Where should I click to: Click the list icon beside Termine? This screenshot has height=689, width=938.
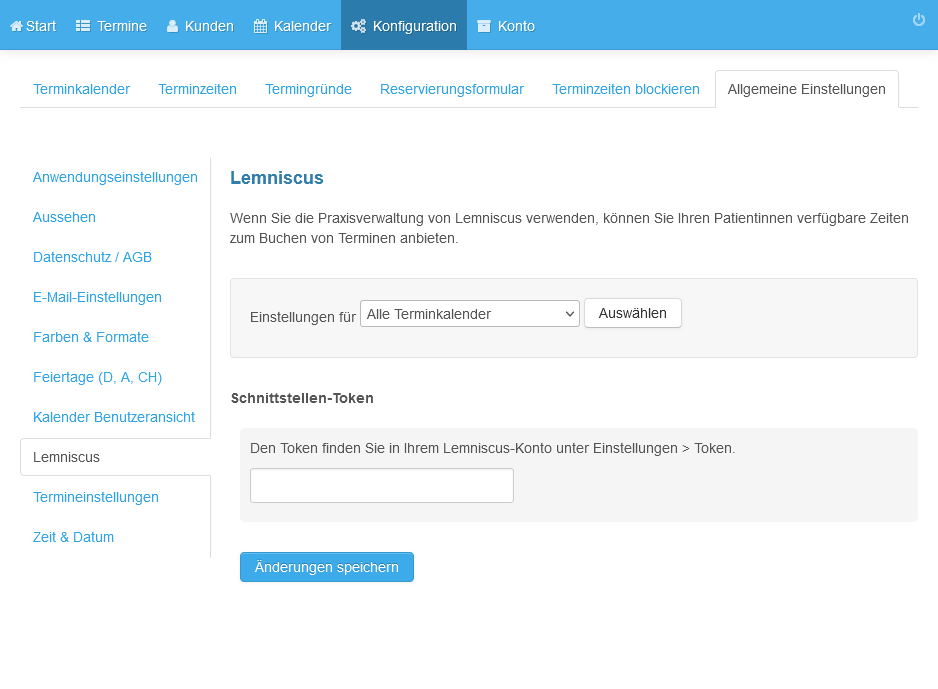[x=83, y=26]
